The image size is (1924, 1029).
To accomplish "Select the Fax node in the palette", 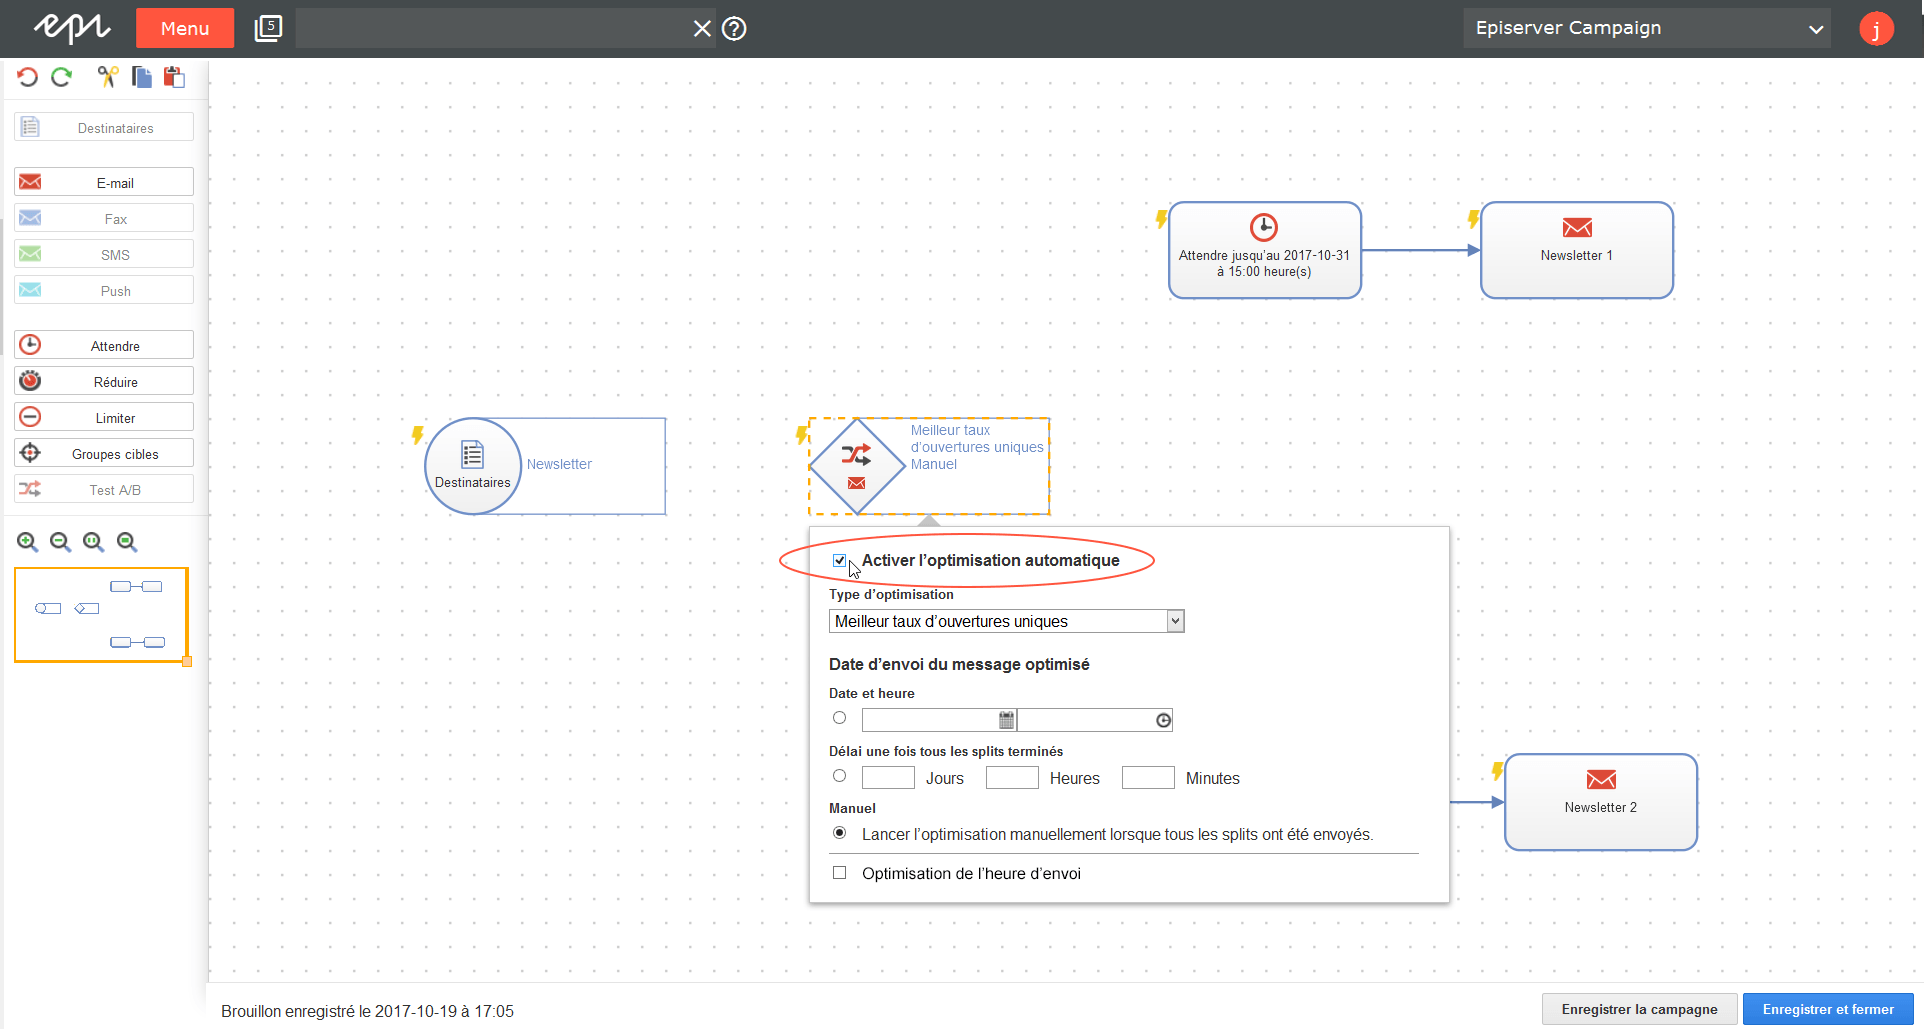I will pyautogui.click(x=104, y=218).
